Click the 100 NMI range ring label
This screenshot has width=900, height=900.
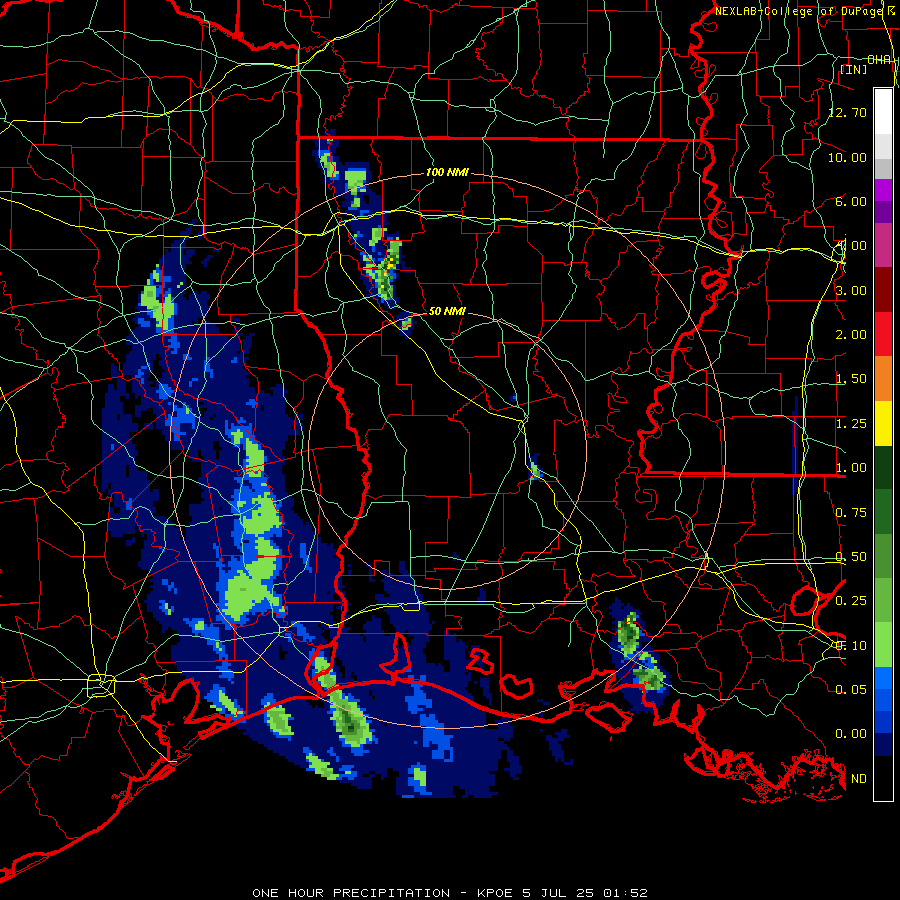point(447,172)
